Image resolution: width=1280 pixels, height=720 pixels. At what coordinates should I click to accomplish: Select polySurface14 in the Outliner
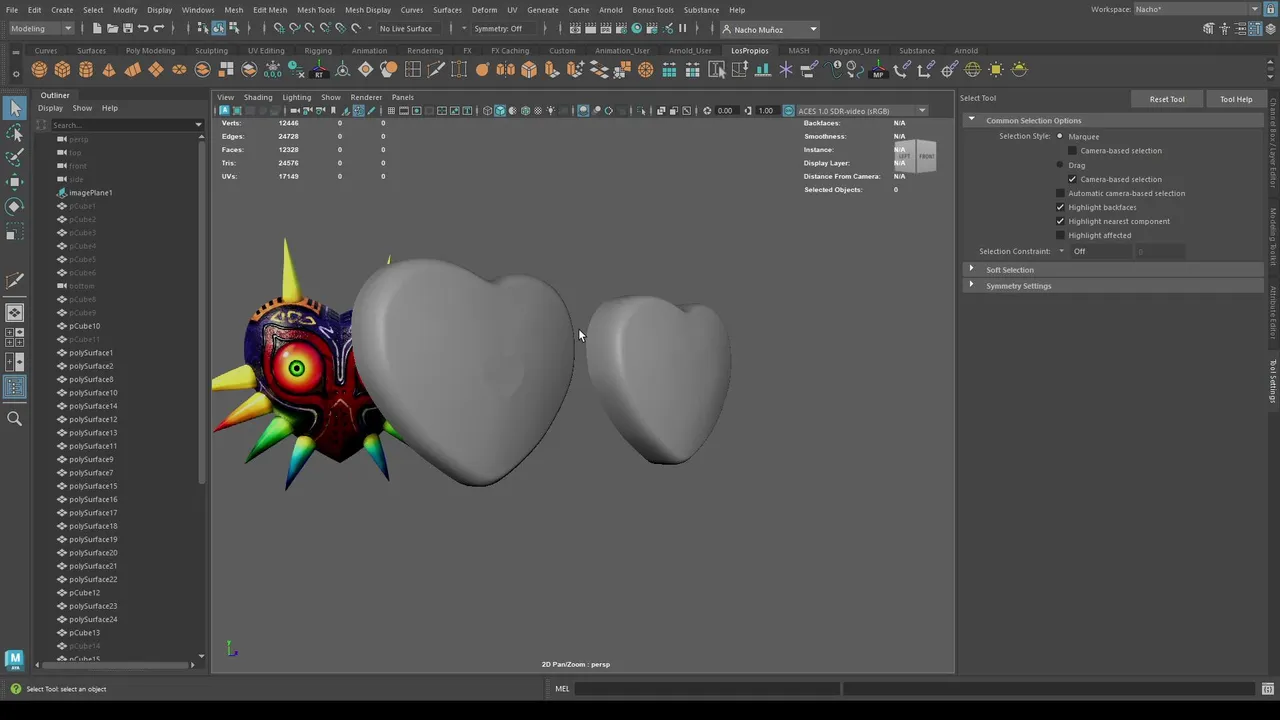93,406
